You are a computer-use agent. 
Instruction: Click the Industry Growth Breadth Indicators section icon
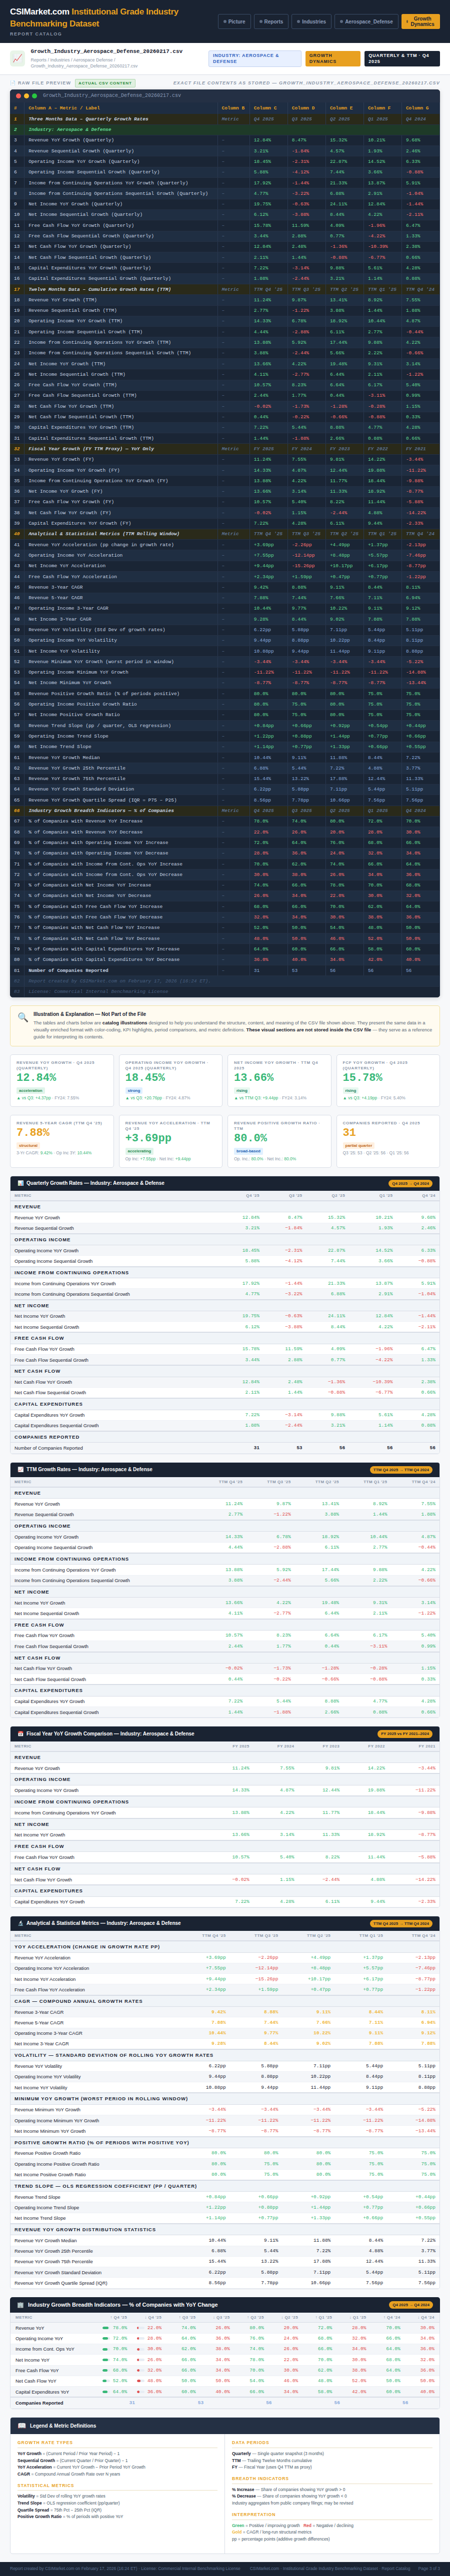tap(20, 2304)
